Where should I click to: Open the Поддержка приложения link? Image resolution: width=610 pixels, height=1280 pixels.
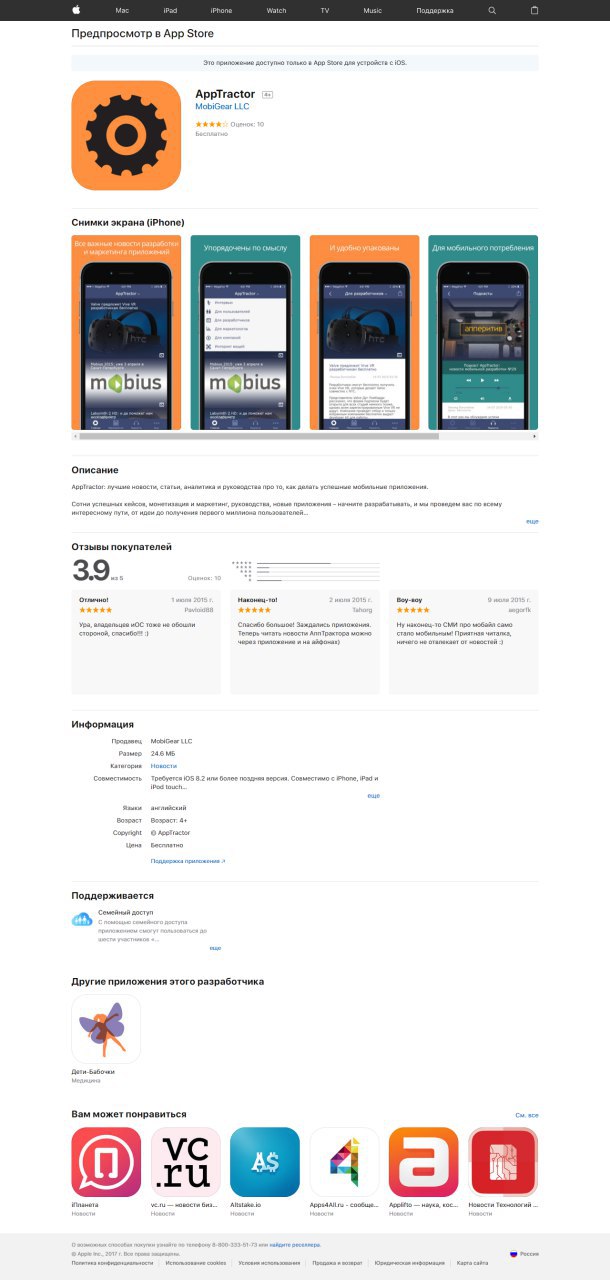click(x=188, y=860)
